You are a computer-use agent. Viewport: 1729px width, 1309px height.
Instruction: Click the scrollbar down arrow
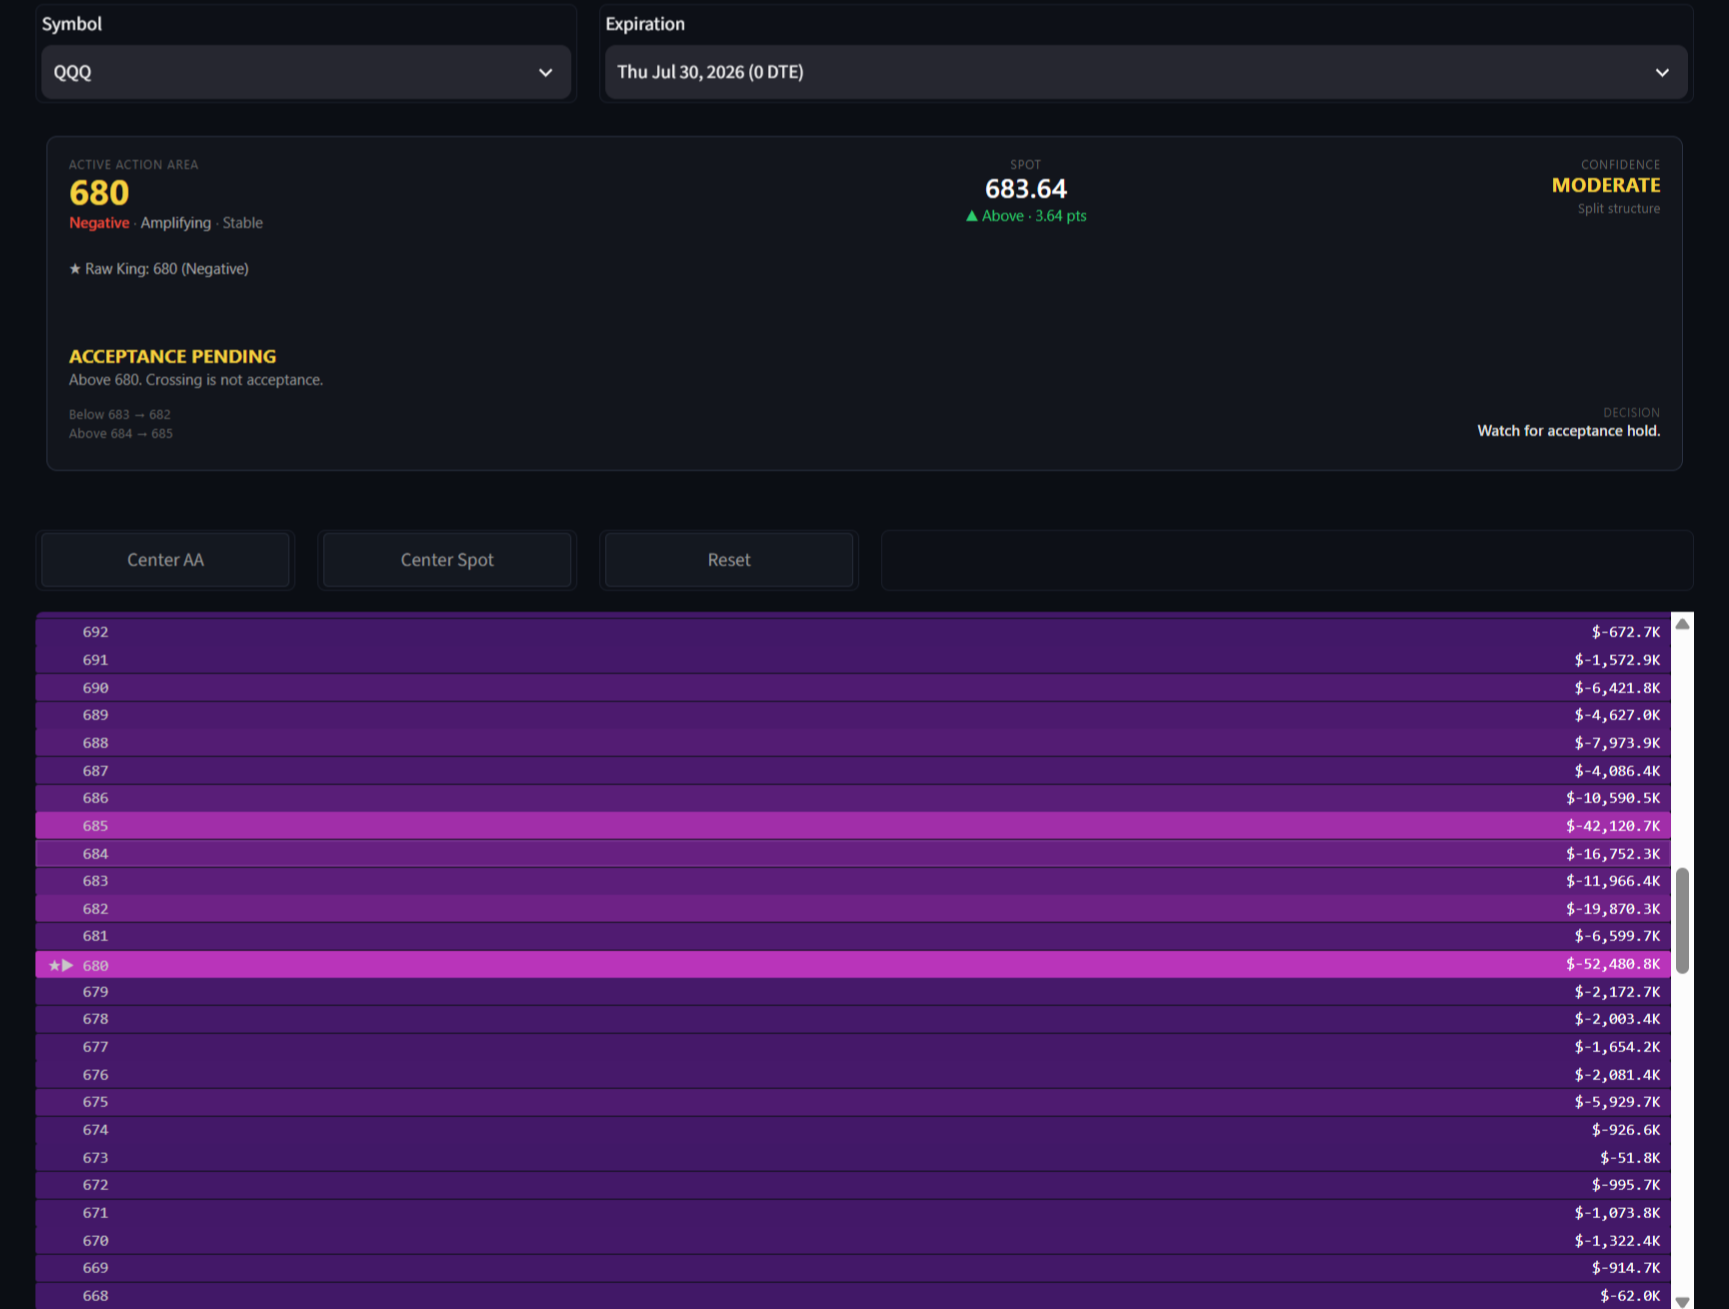point(1682,1301)
